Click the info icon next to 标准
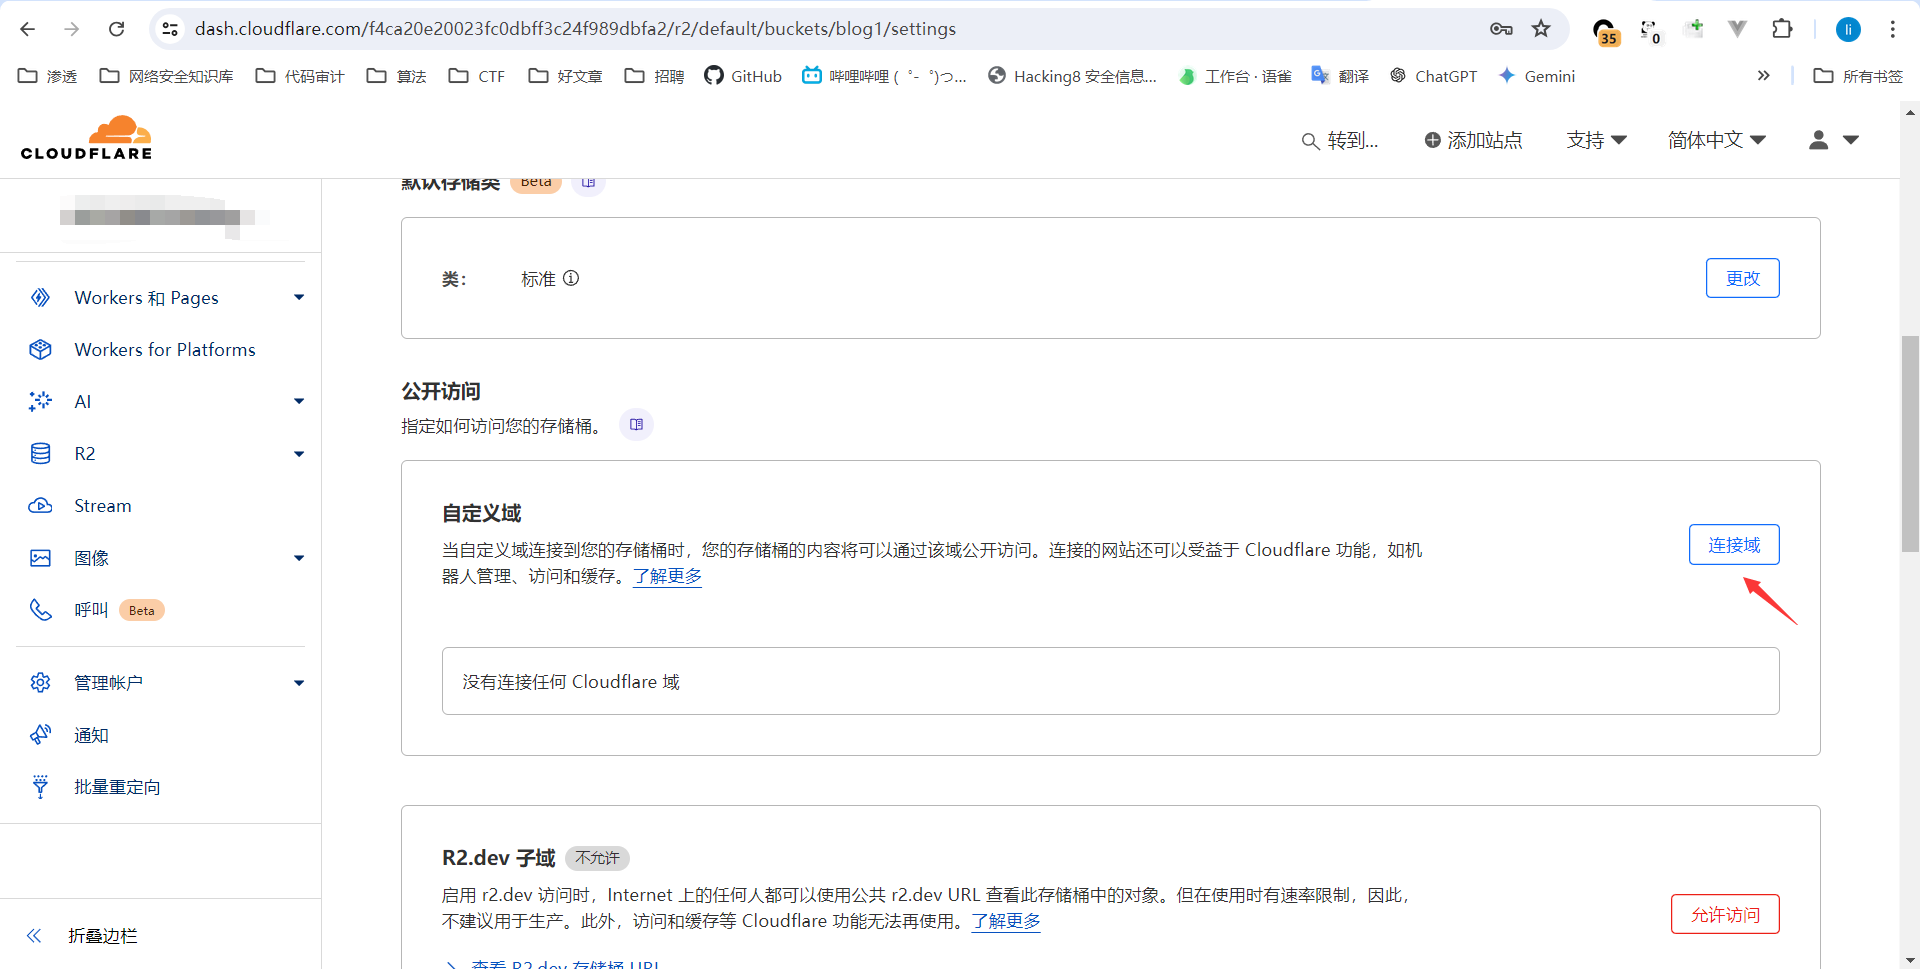1920x969 pixels. [x=571, y=278]
